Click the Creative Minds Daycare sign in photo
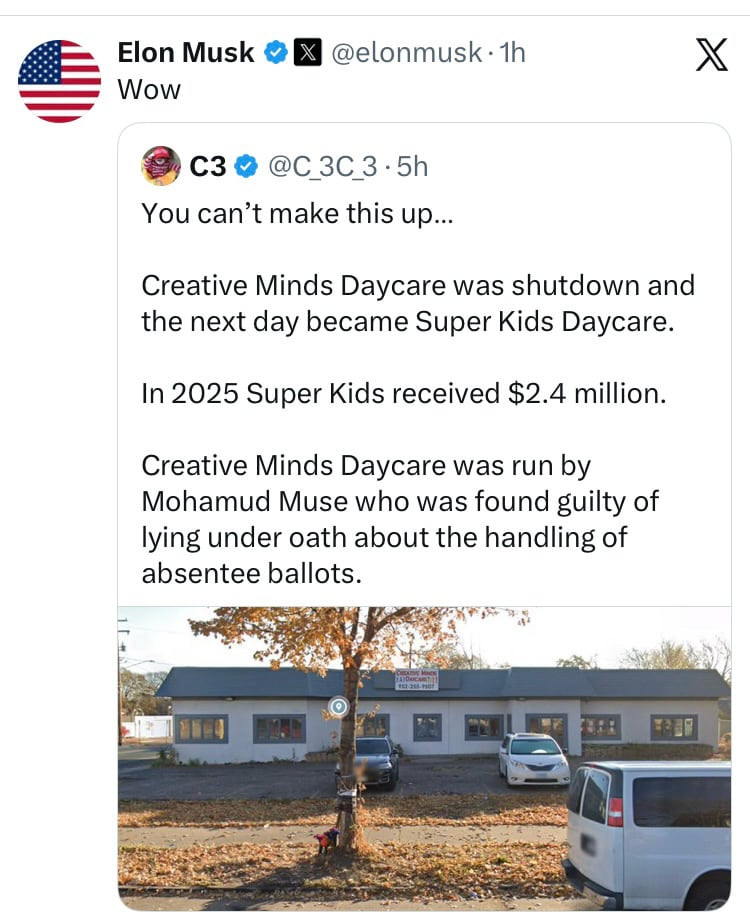The width and height of the screenshot is (750, 917). (x=416, y=680)
